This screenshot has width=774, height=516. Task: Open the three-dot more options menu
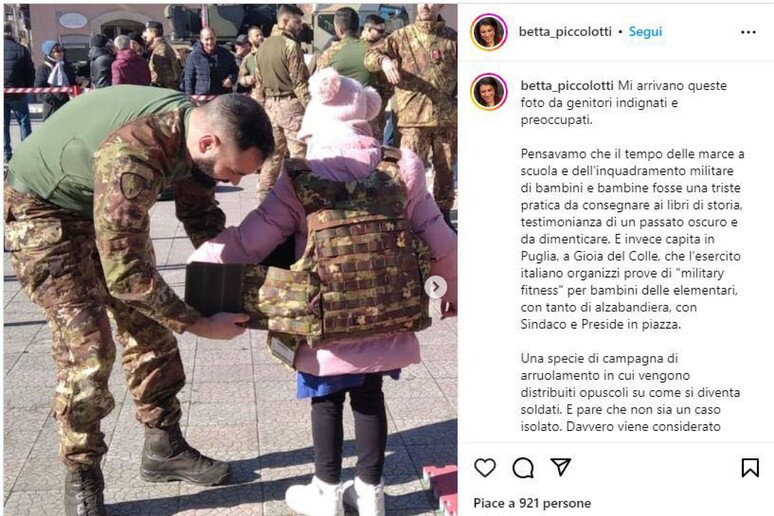tap(748, 32)
